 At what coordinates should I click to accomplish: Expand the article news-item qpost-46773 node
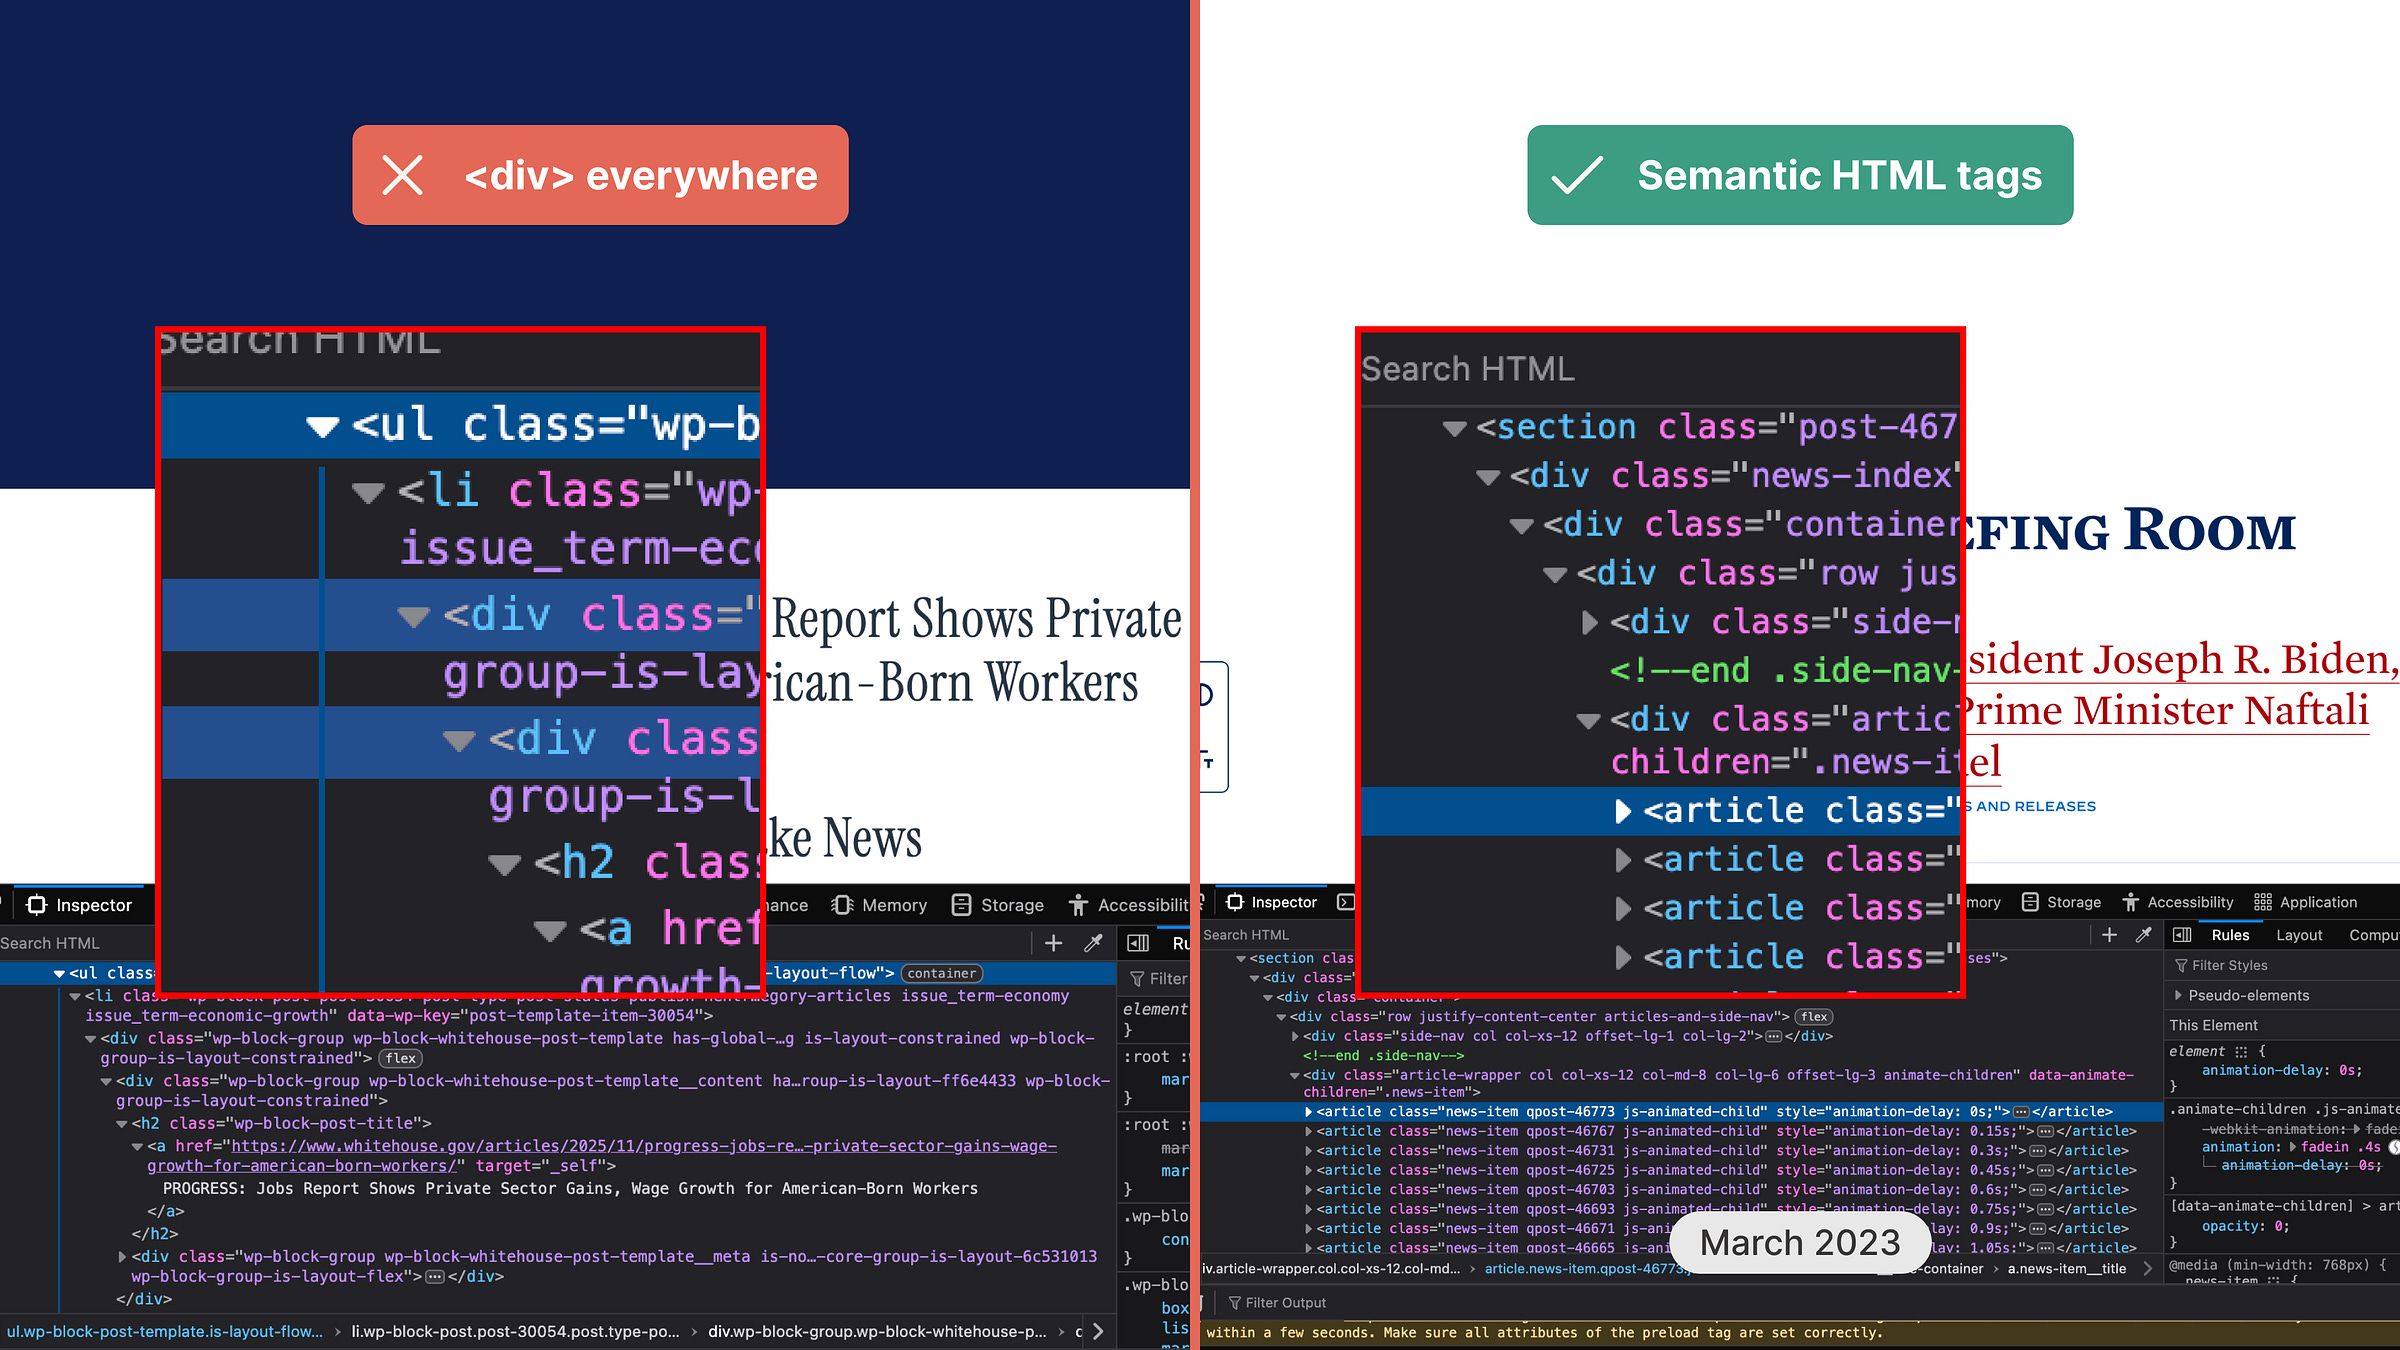click(x=1310, y=1111)
